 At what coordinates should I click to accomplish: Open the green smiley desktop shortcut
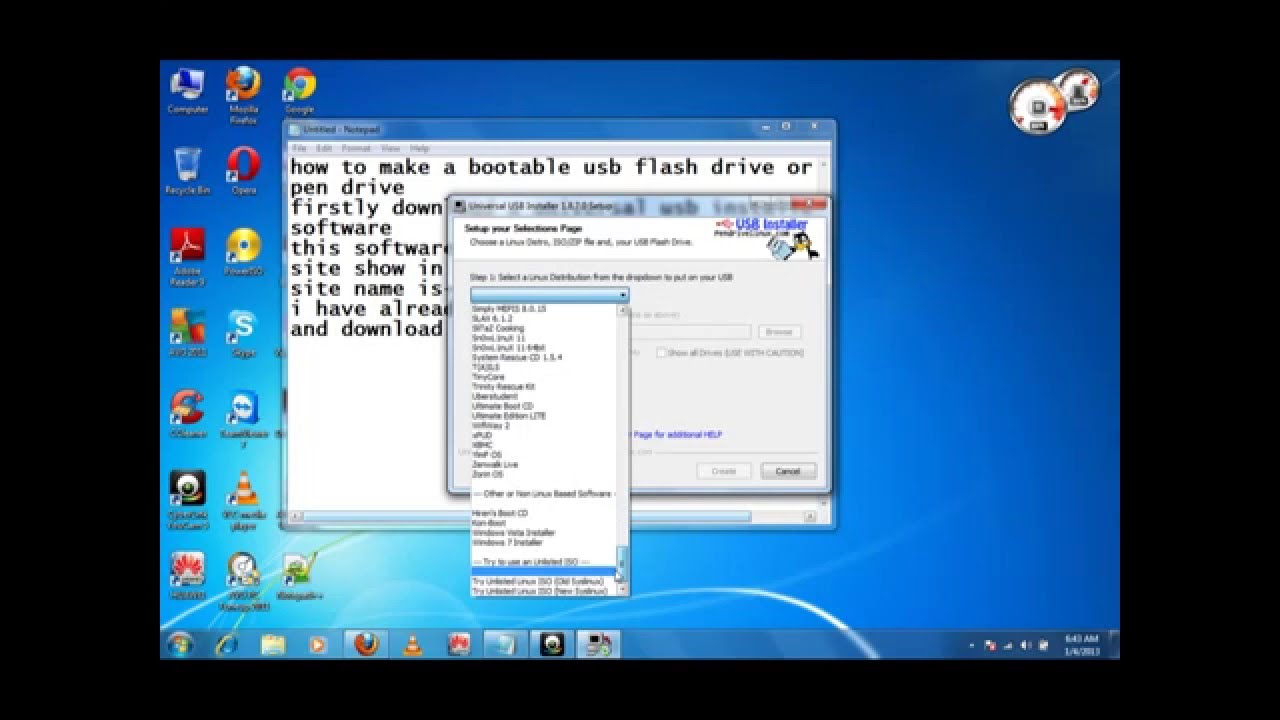click(299, 575)
